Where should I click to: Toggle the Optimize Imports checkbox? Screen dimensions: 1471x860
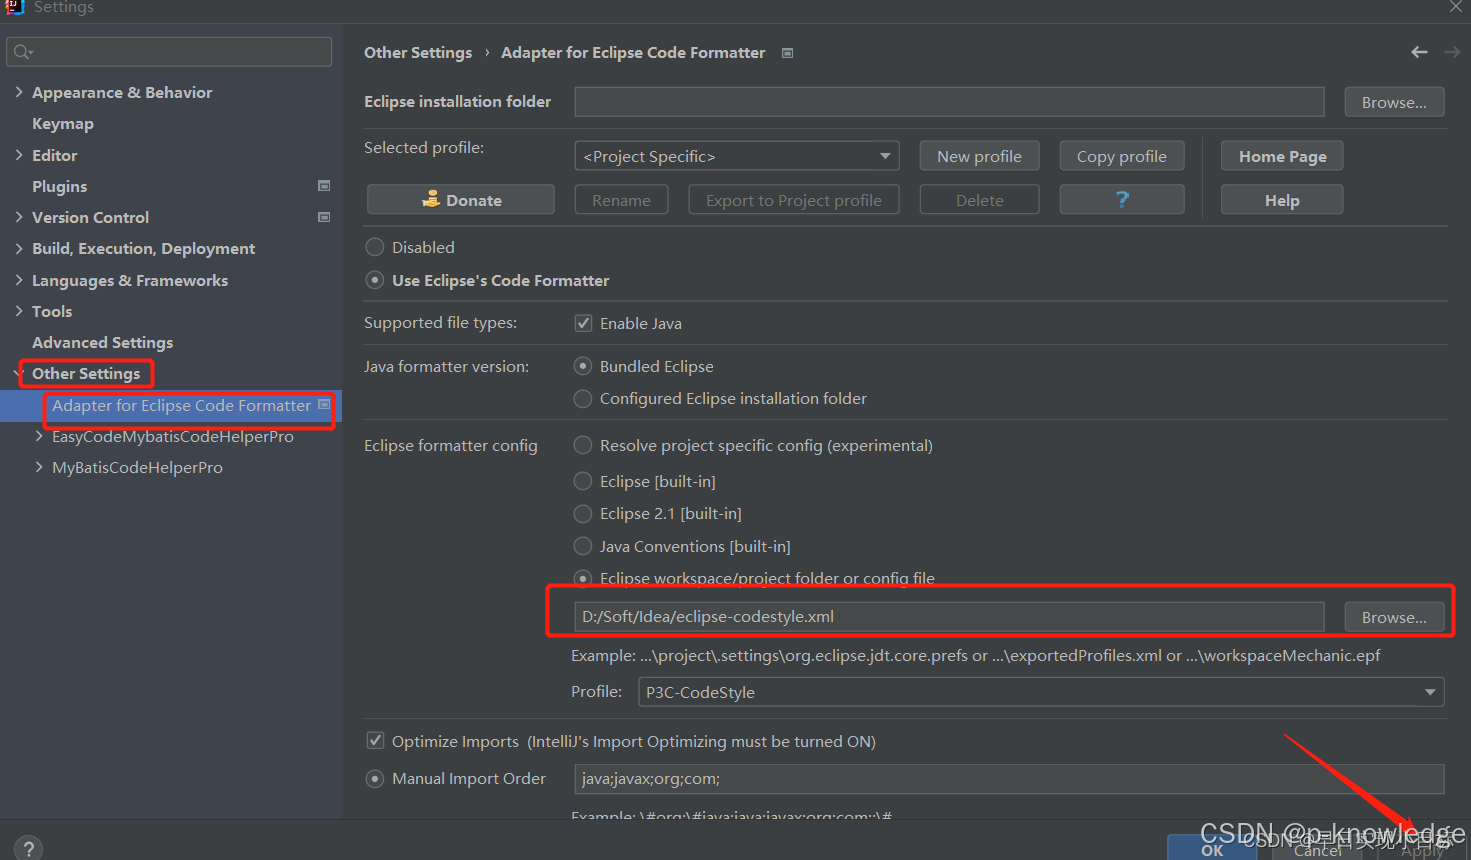376,741
